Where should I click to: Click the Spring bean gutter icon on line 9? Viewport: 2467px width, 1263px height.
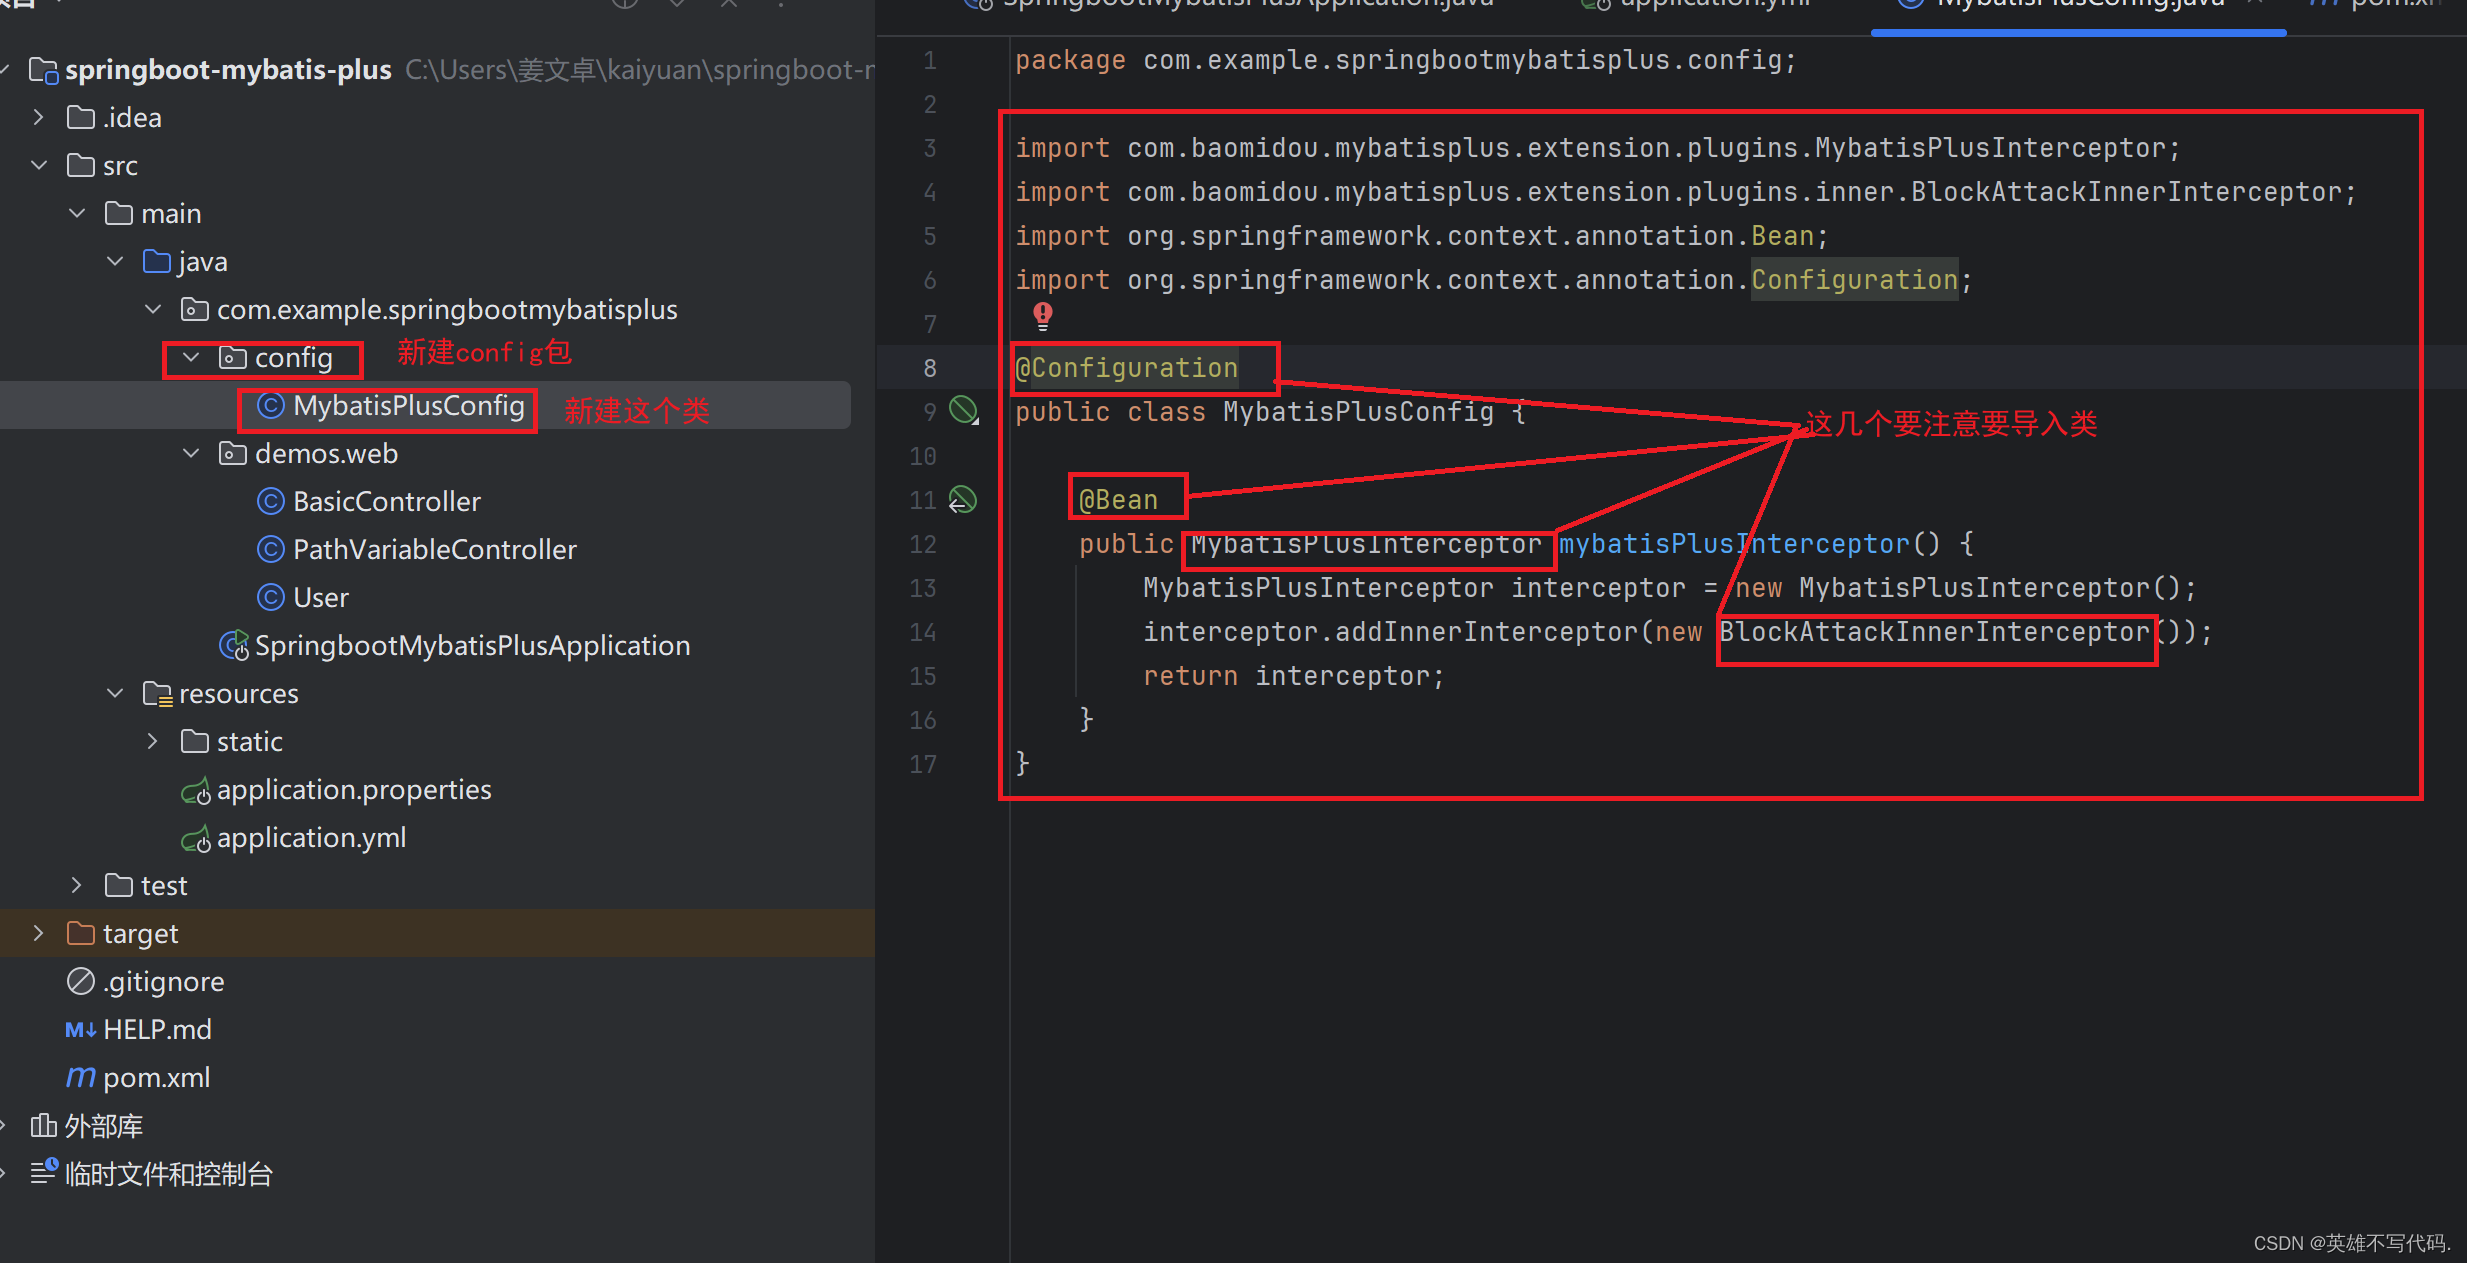point(963,410)
